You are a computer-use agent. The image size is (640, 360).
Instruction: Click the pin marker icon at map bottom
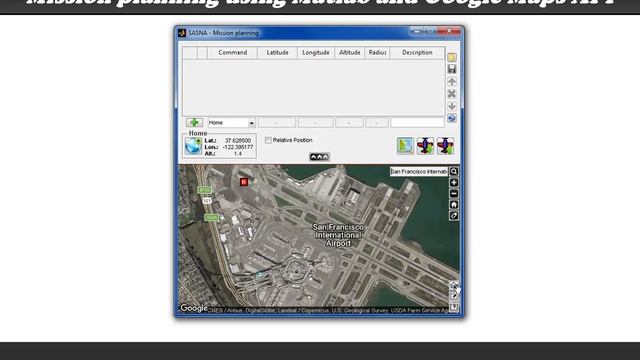coord(453,307)
